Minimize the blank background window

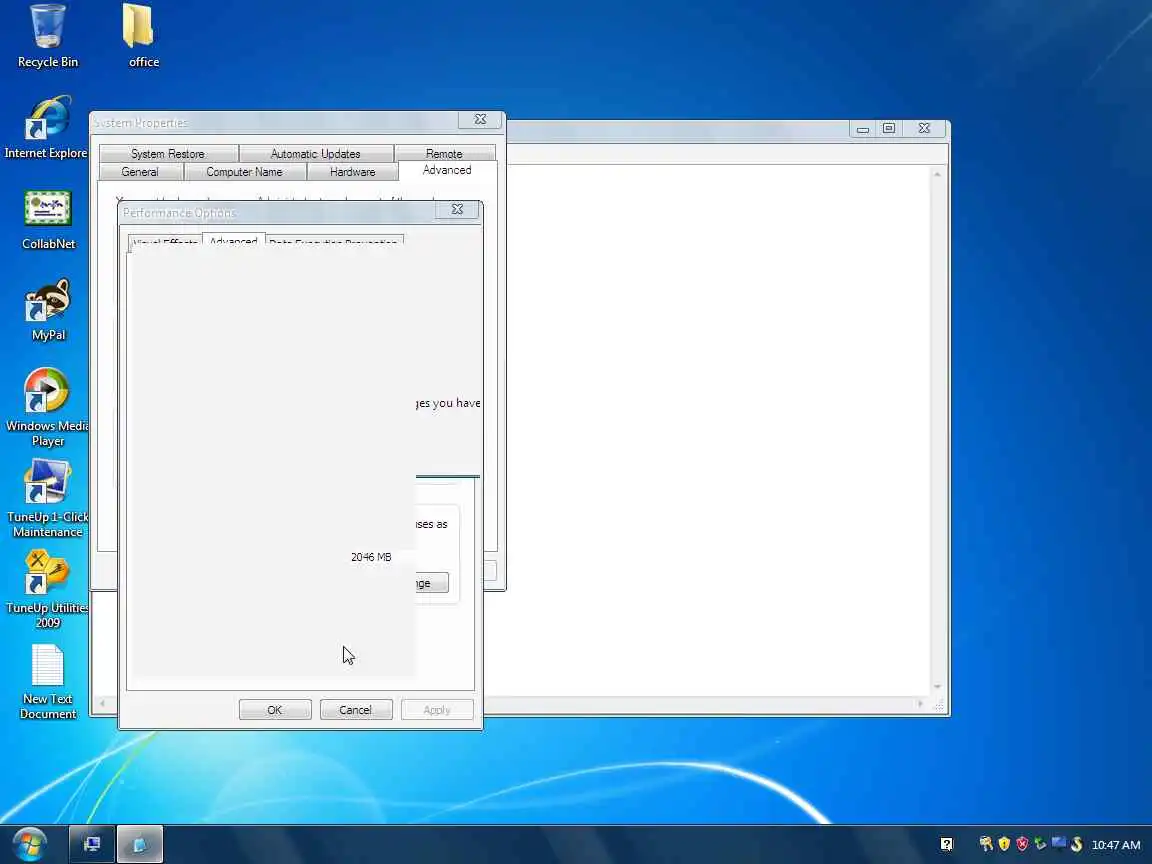863,129
